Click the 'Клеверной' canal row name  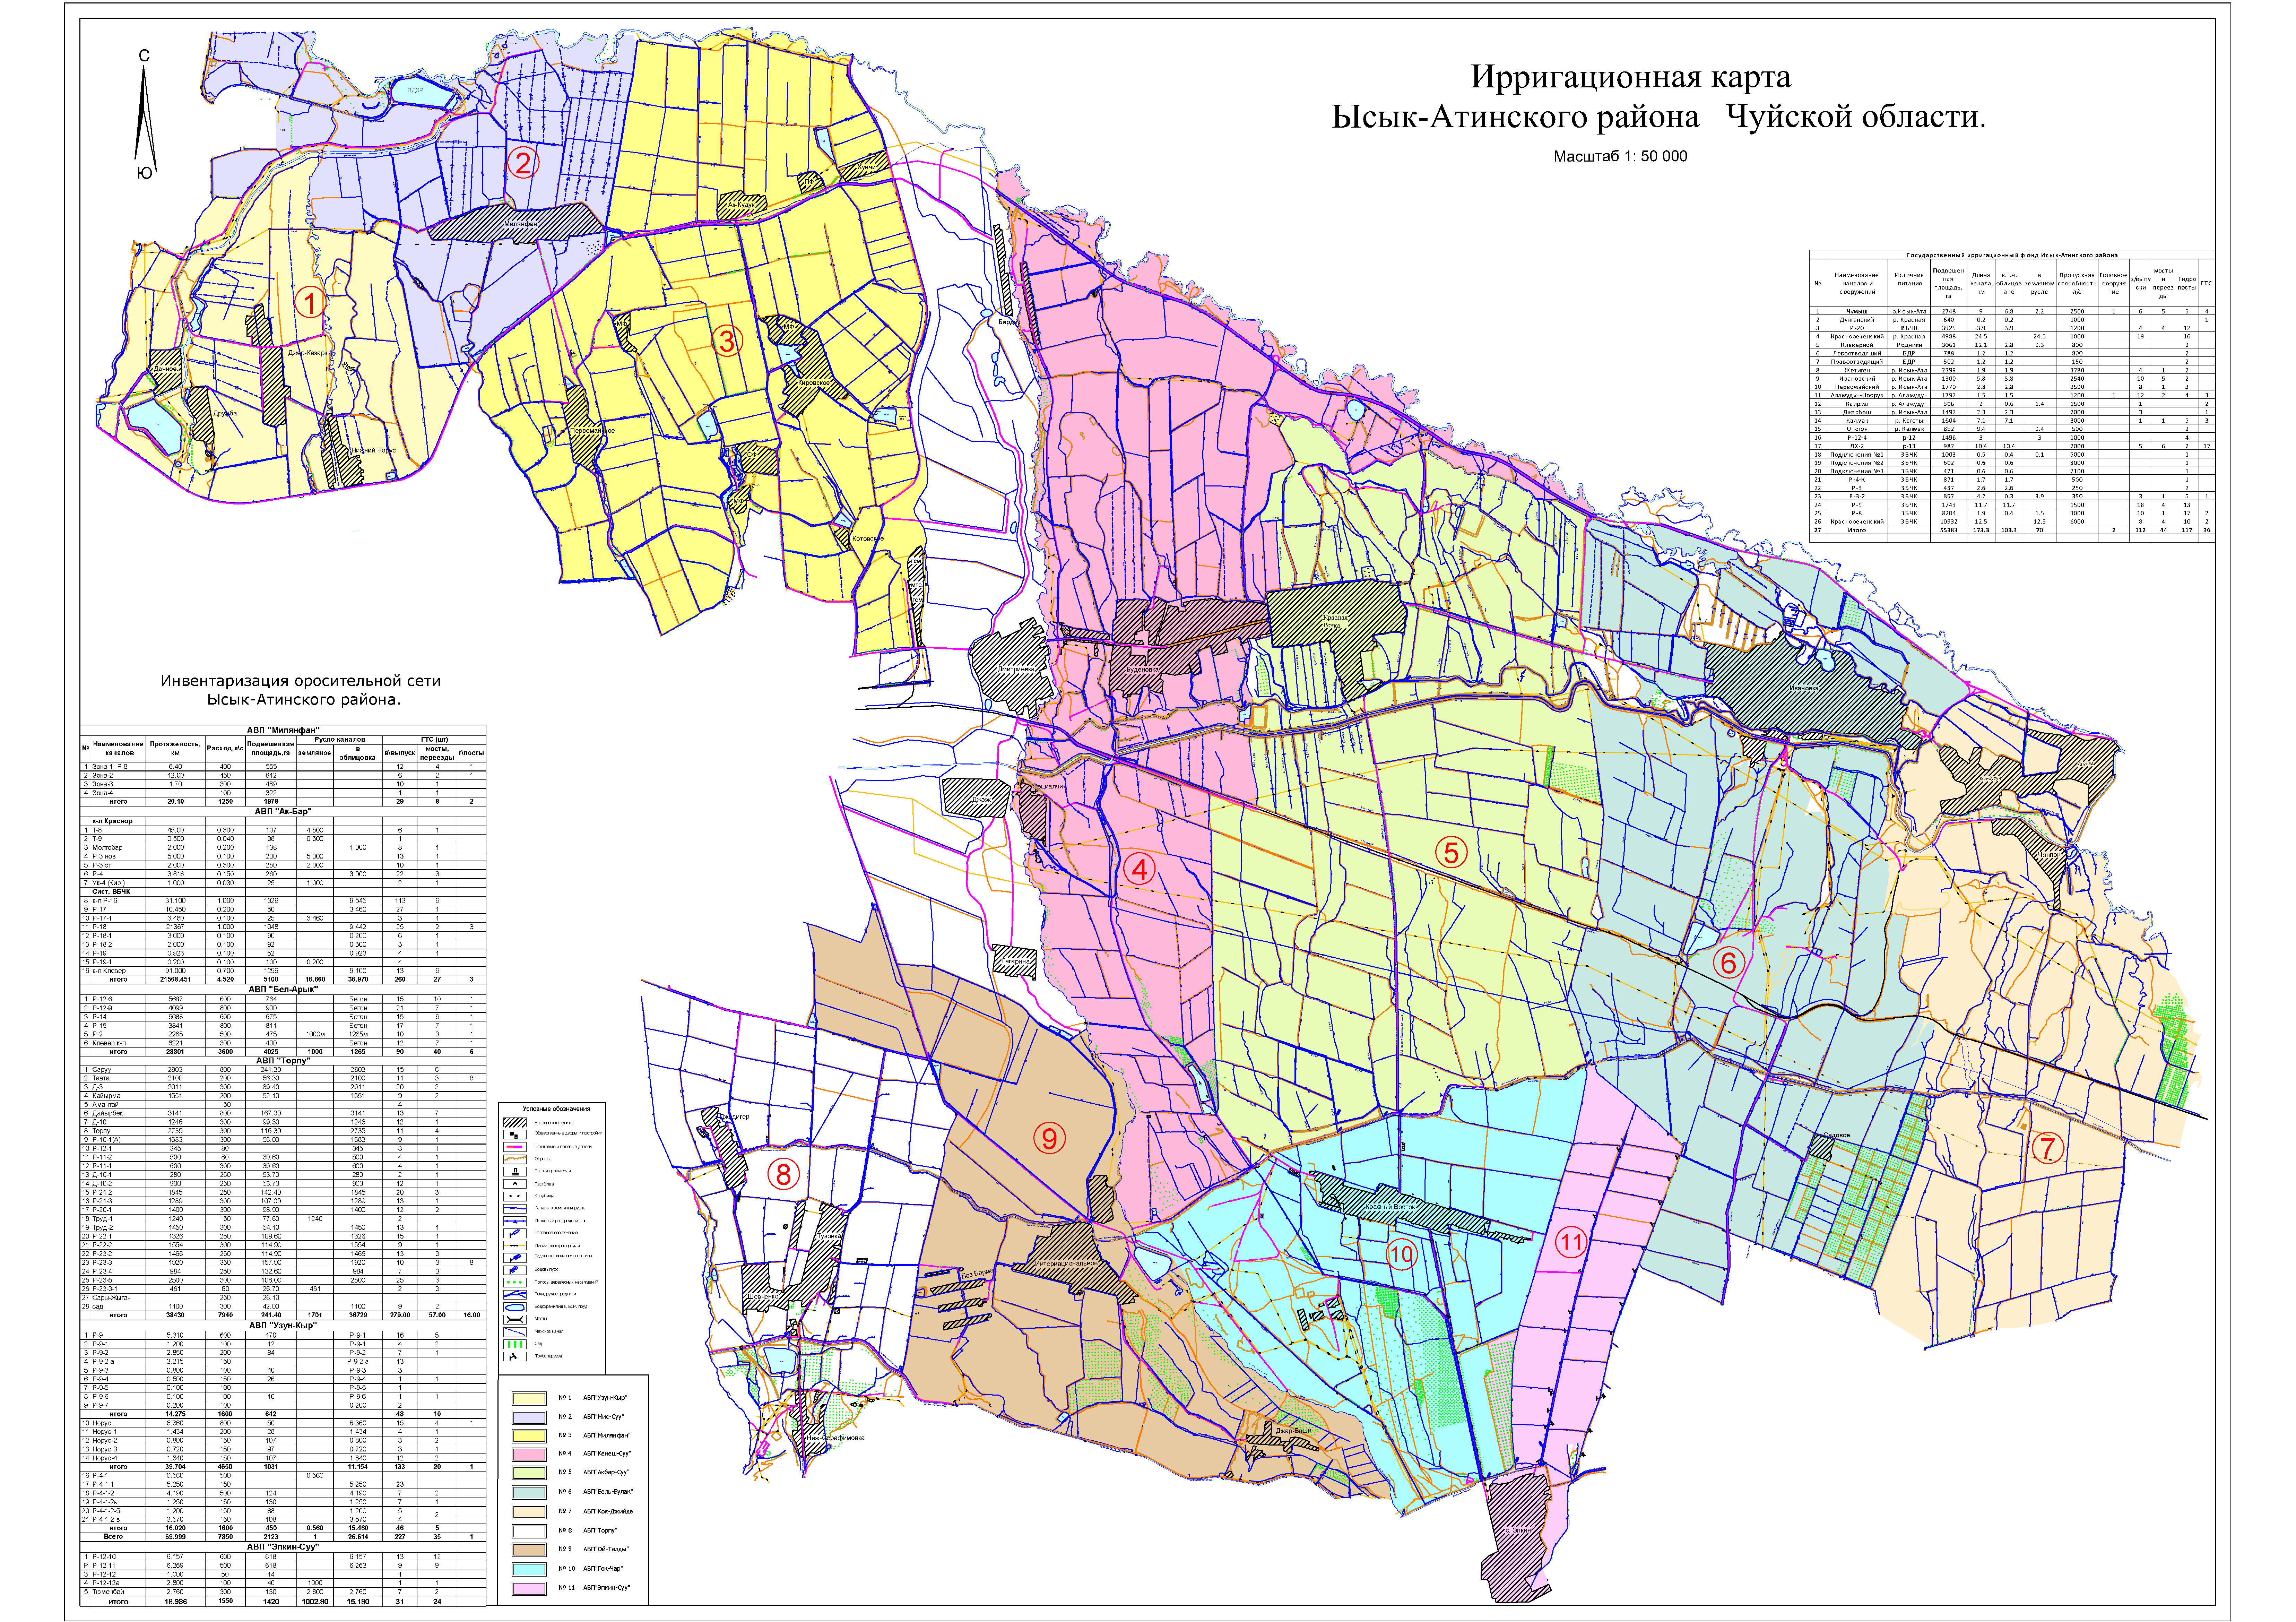[1857, 345]
